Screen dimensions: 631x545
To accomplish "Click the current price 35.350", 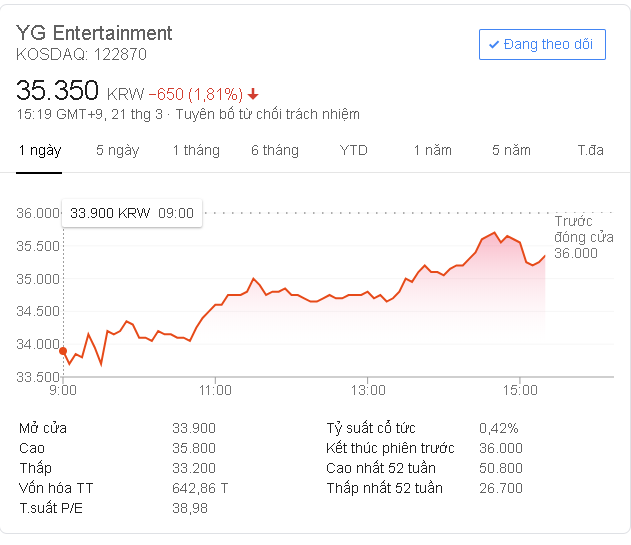I will [57, 91].
